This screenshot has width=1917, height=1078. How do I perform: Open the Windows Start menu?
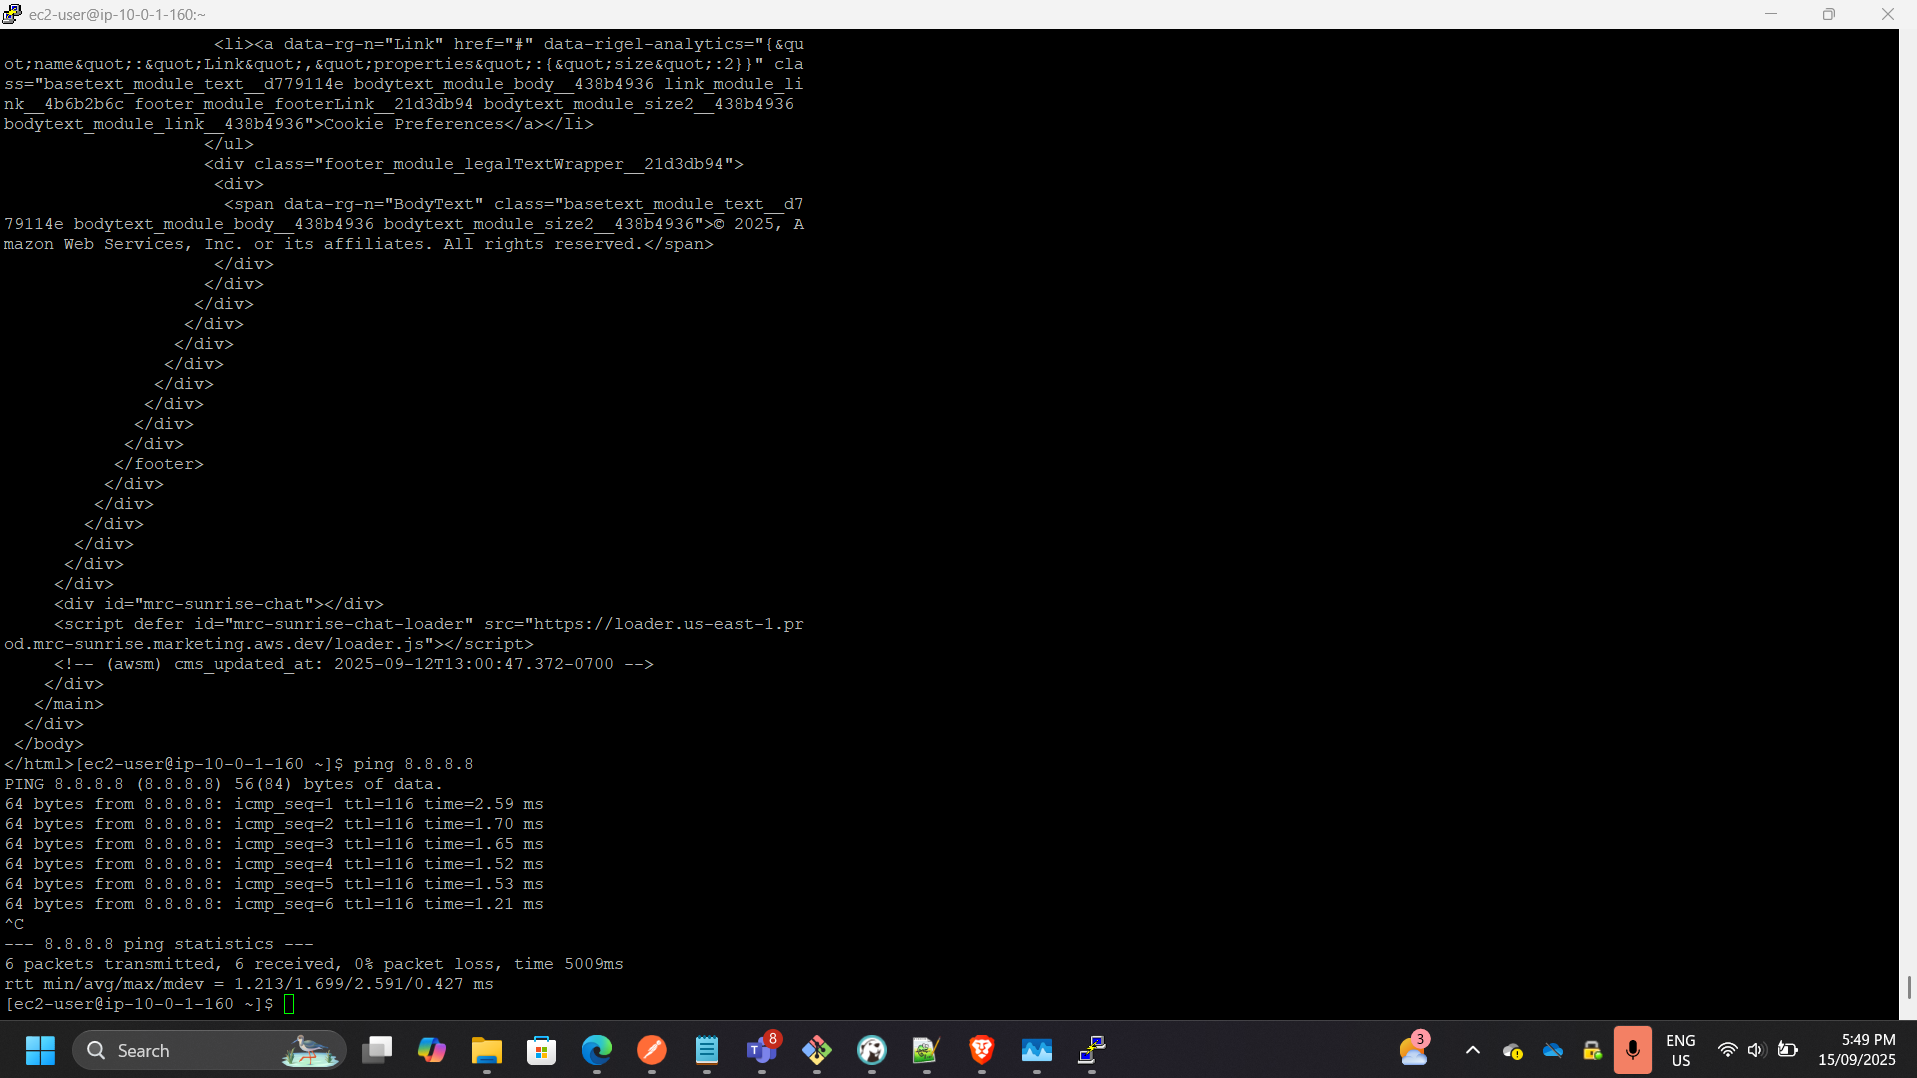click(40, 1050)
